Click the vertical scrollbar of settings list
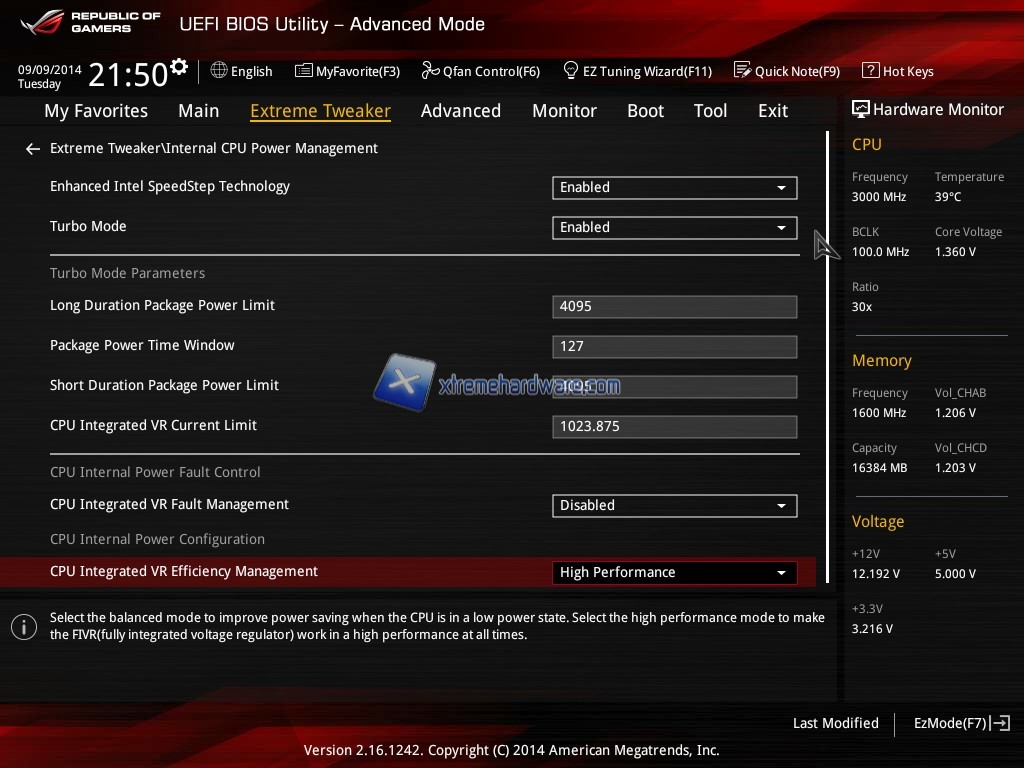 [827, 350]
